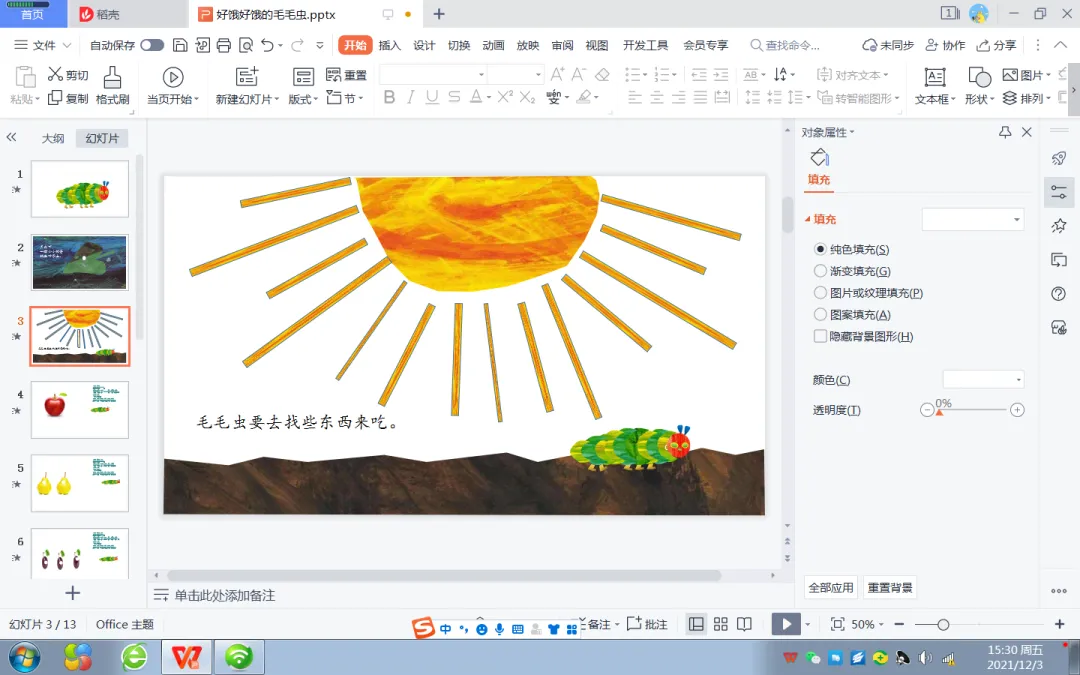Open Print Preview icon
This screenshot has height=675, width=1080.
click(x=246, y=45)
